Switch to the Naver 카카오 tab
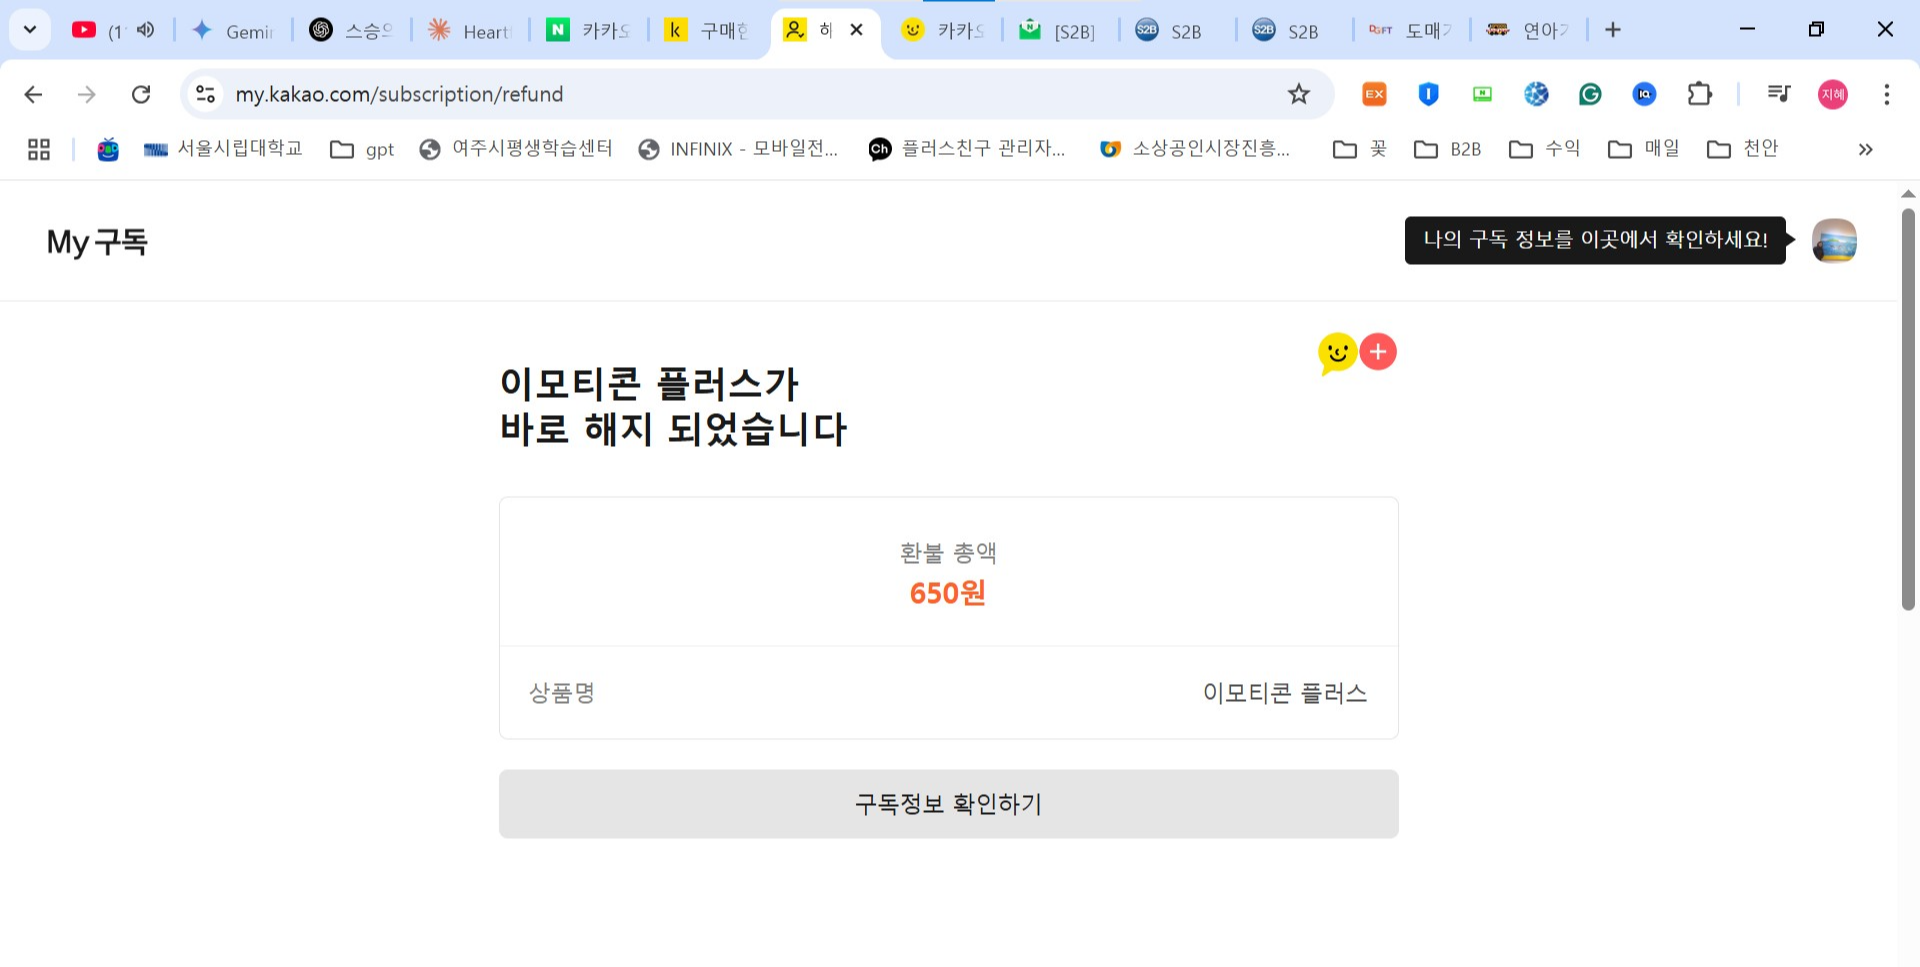 pos(588,31)
